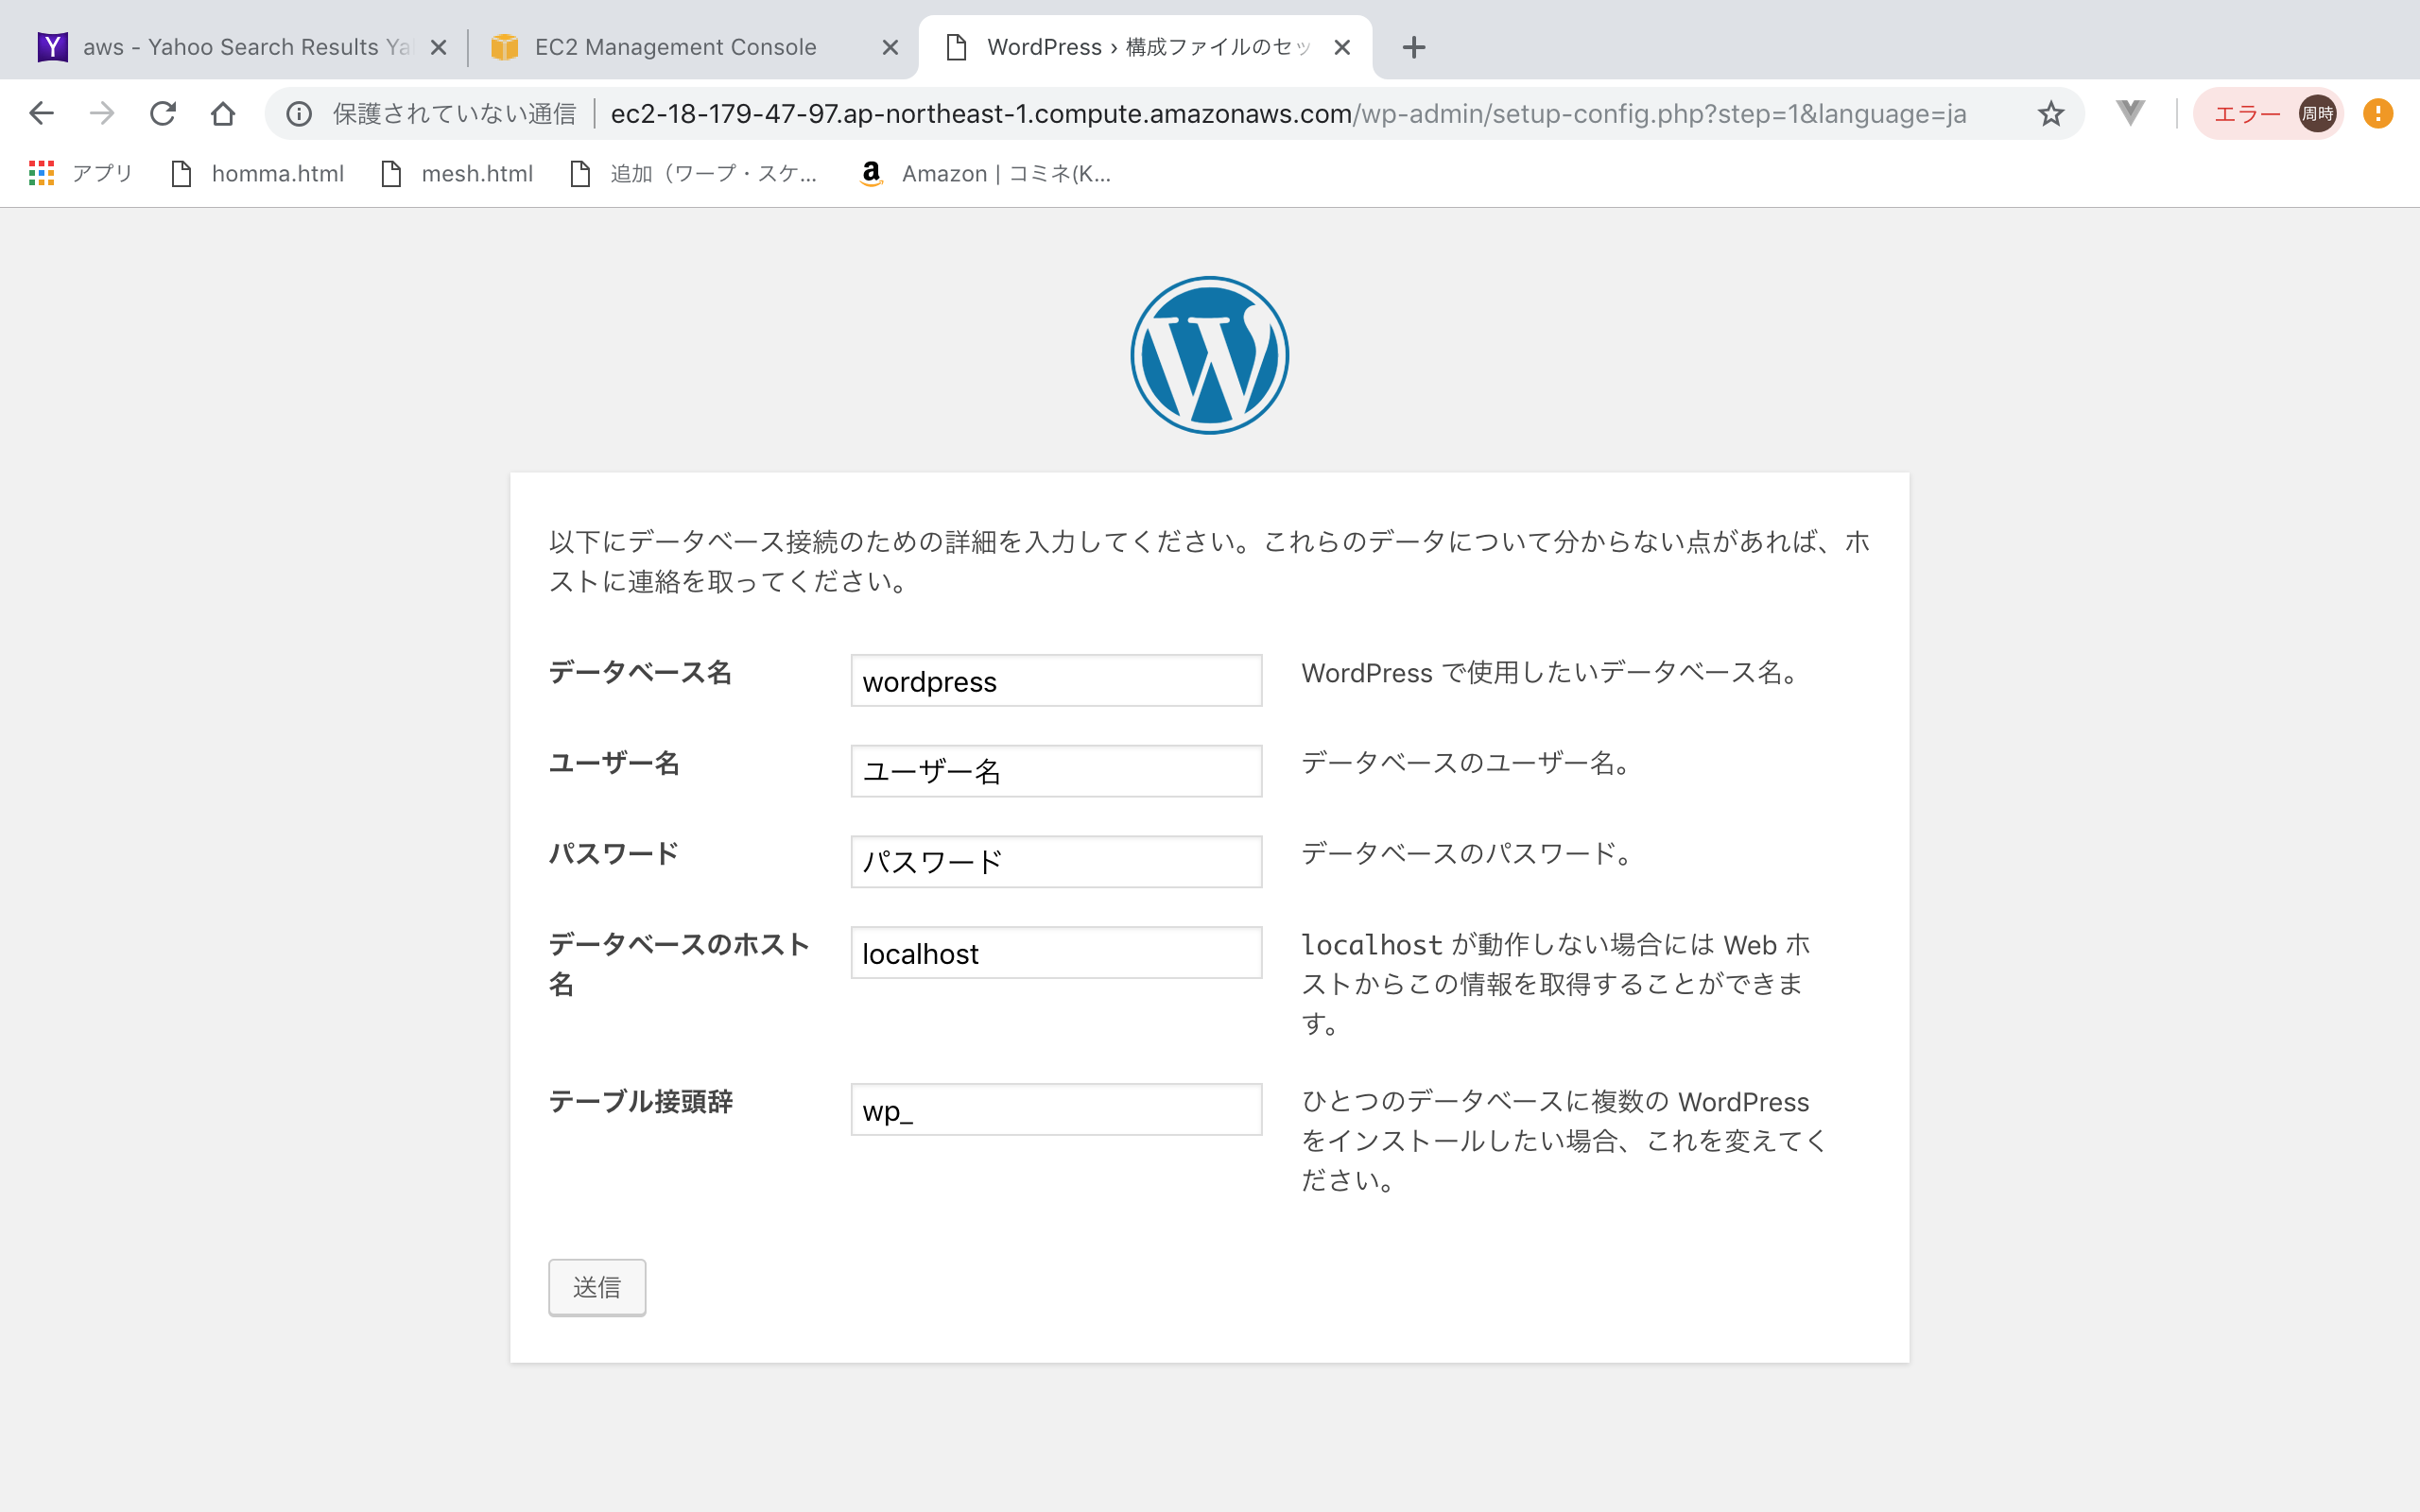Open the アプリ apps shortcut
Viewport: 2420px width, 1512px height.
pos(81,174)
